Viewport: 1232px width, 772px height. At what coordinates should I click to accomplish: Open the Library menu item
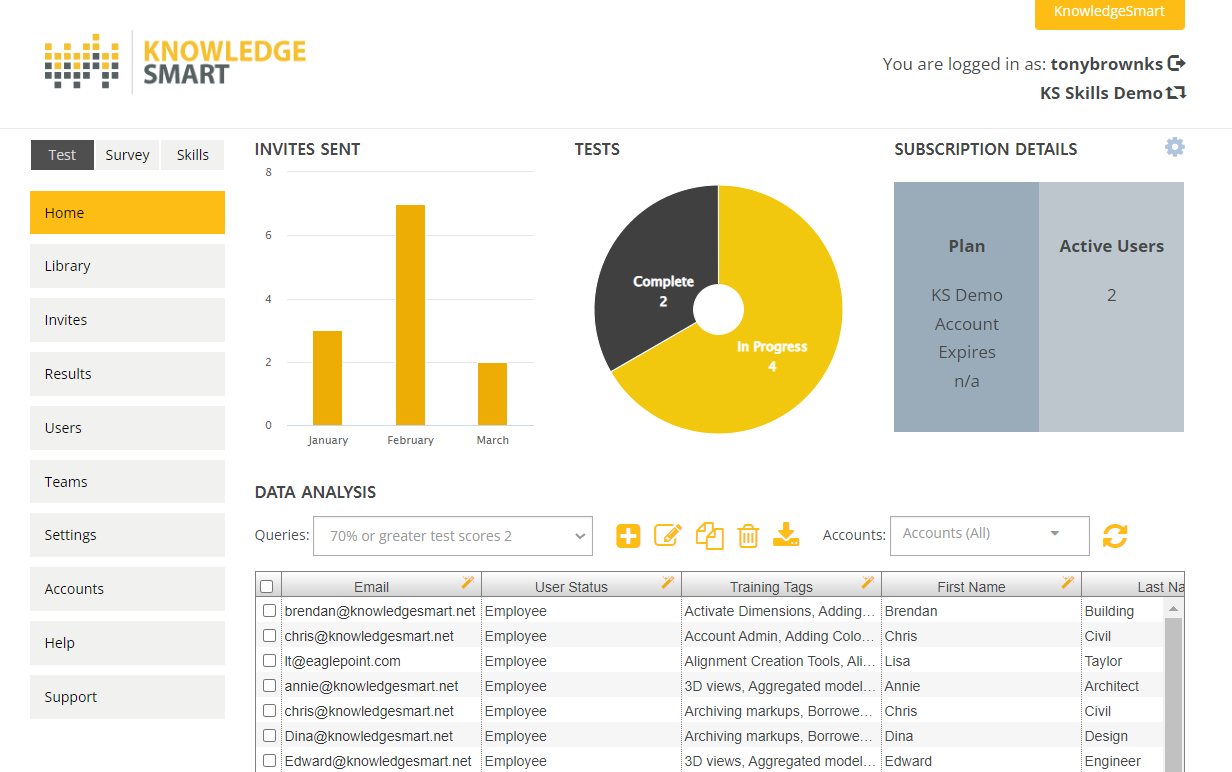click(x=127, y=266)
